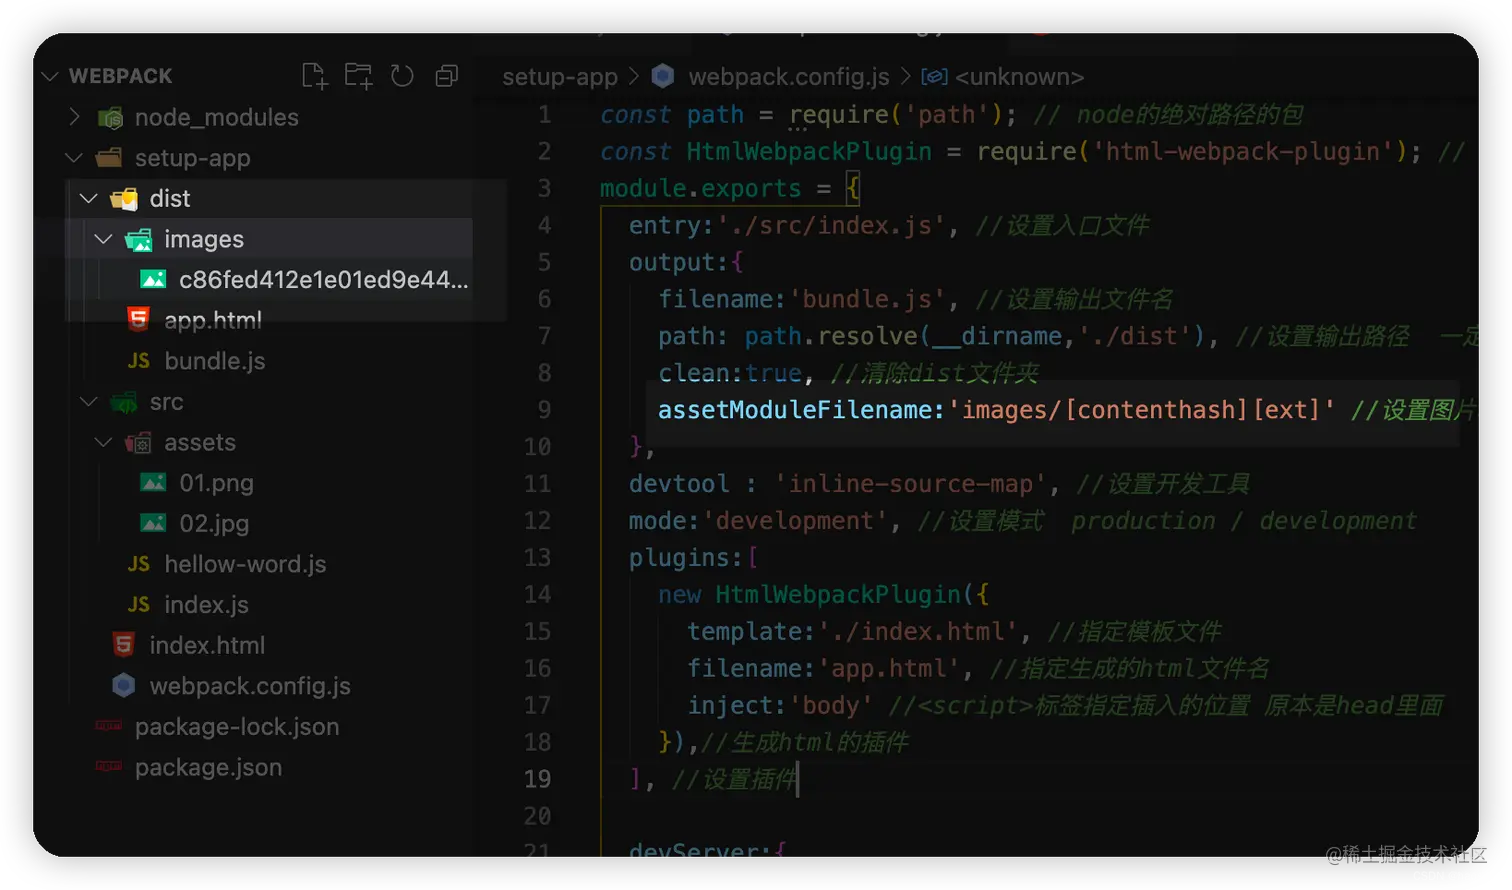Click line number 9 in the gutter
Screen dimensions: 1512x890
pos(544,410)
